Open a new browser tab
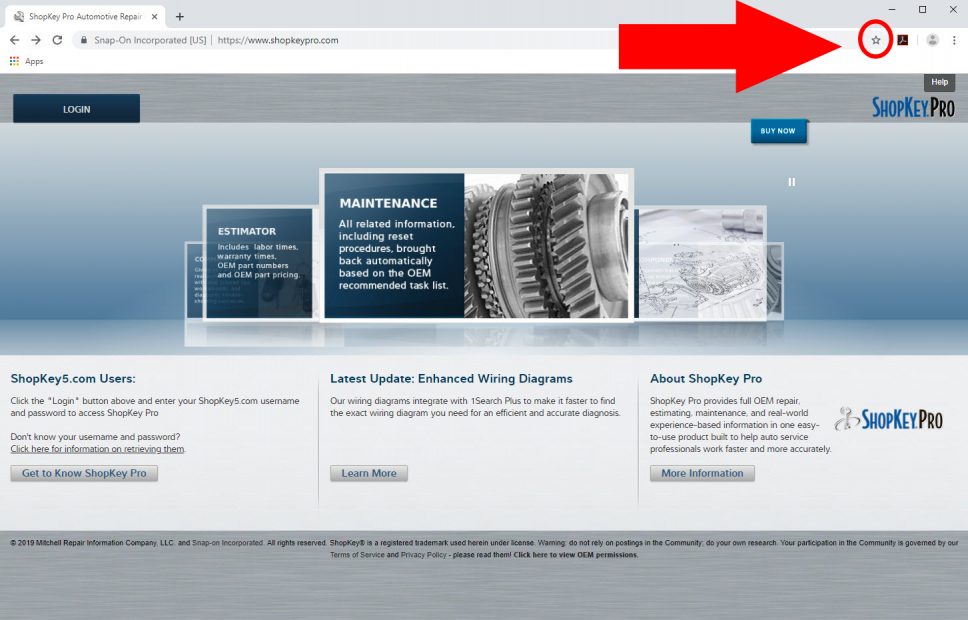This screenshot has height=620, width=968. 178,16
